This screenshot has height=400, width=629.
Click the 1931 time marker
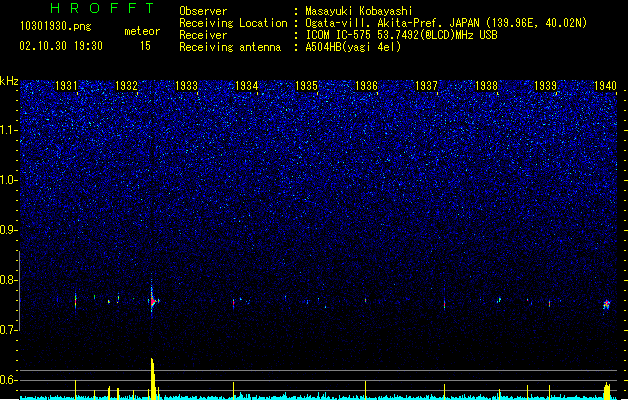tap(66, 86)
